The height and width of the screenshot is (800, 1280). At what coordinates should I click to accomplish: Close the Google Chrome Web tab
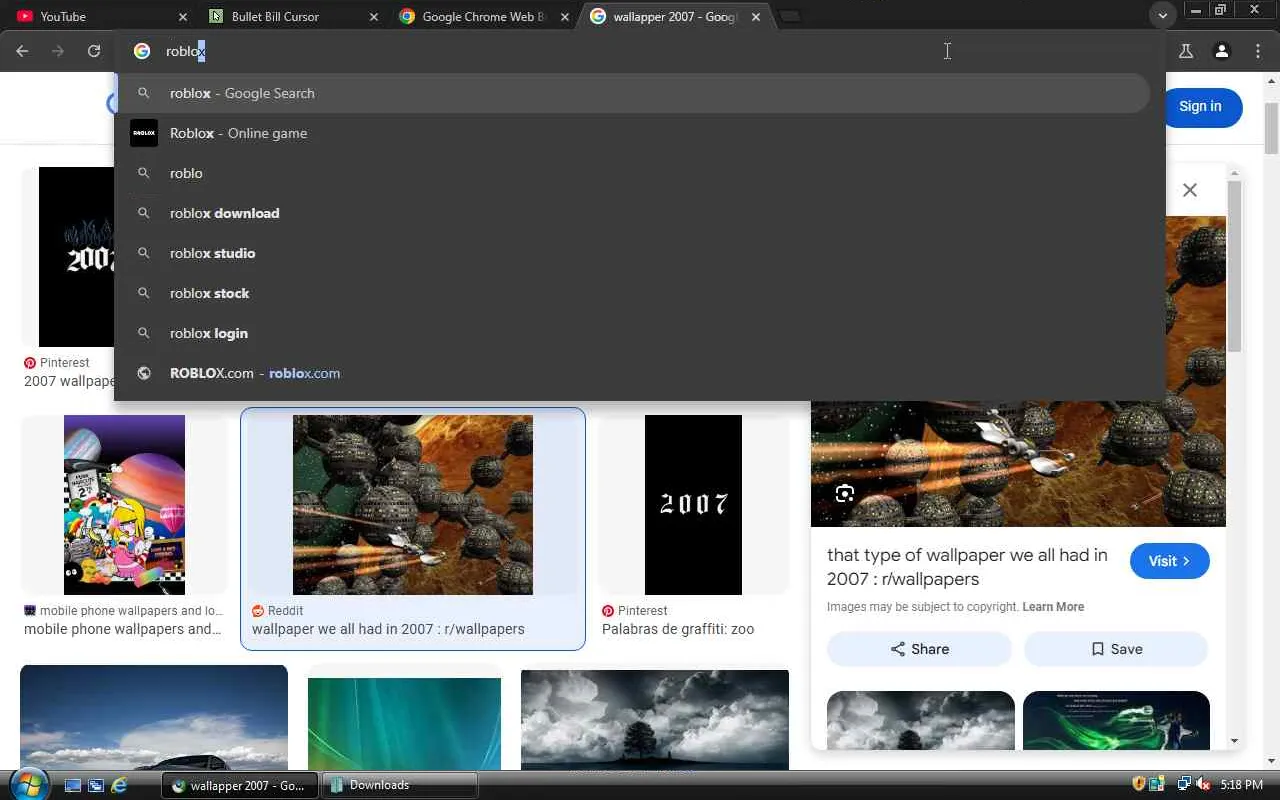click(x=565, y=17)
